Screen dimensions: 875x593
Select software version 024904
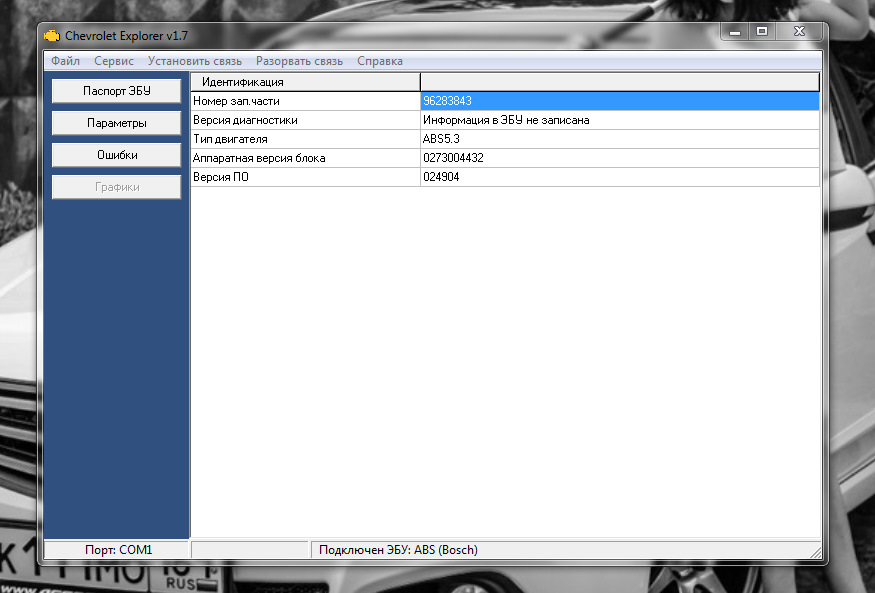click(x=620, y=177)
